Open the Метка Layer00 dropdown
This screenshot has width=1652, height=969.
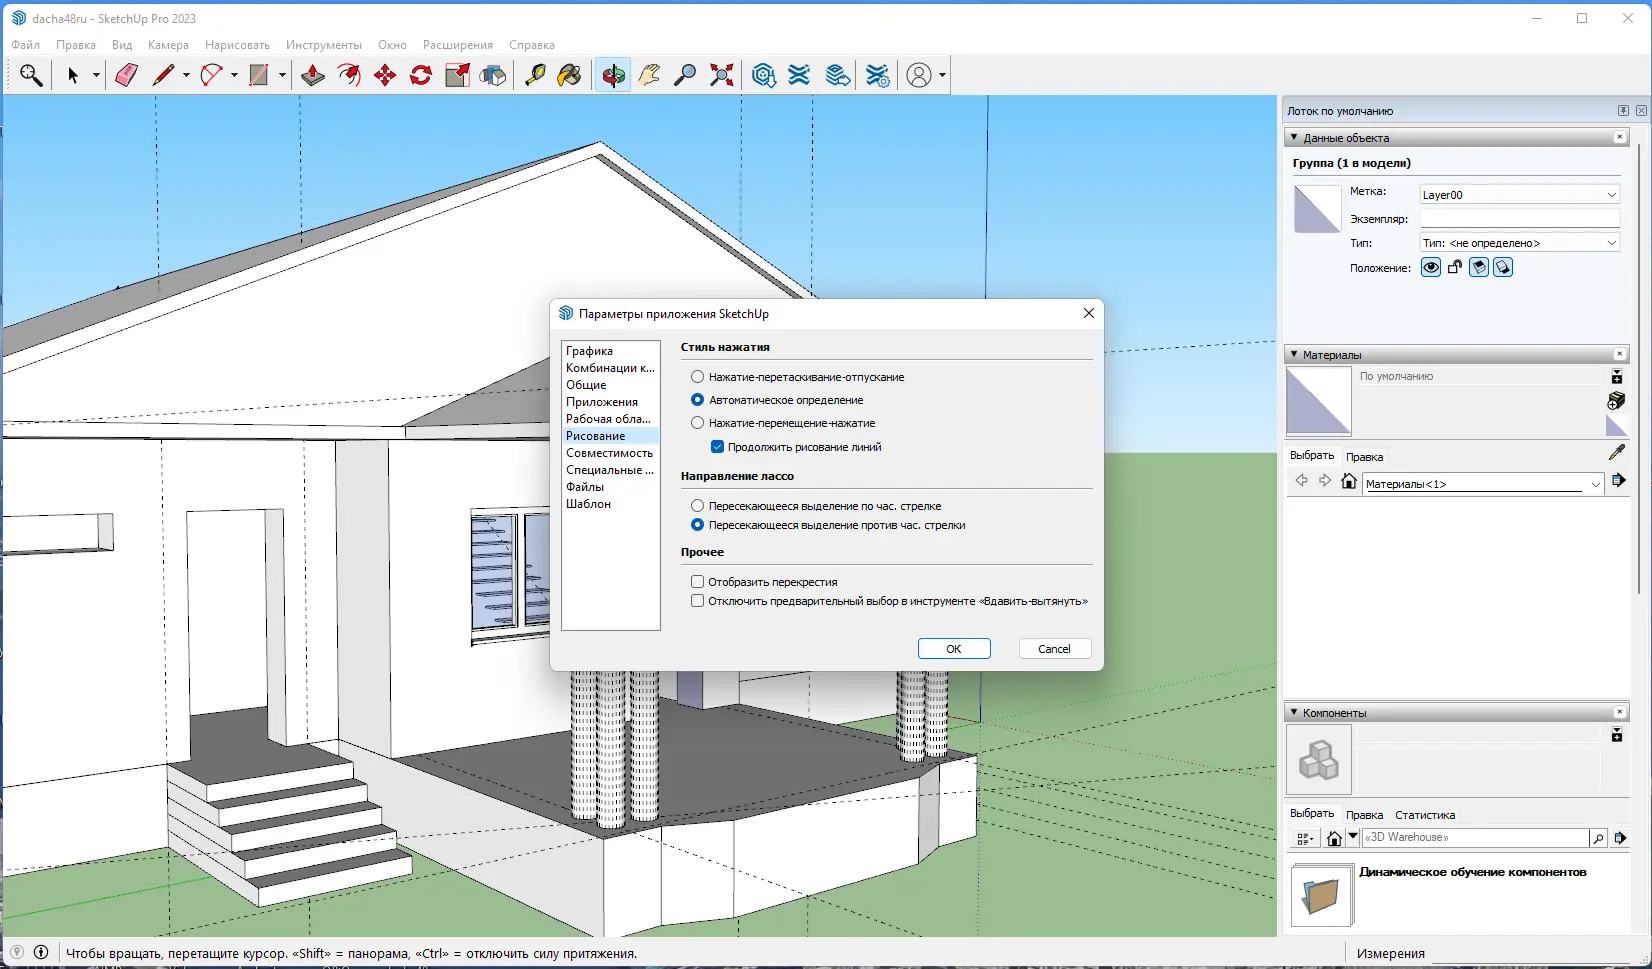(x=1519, y=195)
